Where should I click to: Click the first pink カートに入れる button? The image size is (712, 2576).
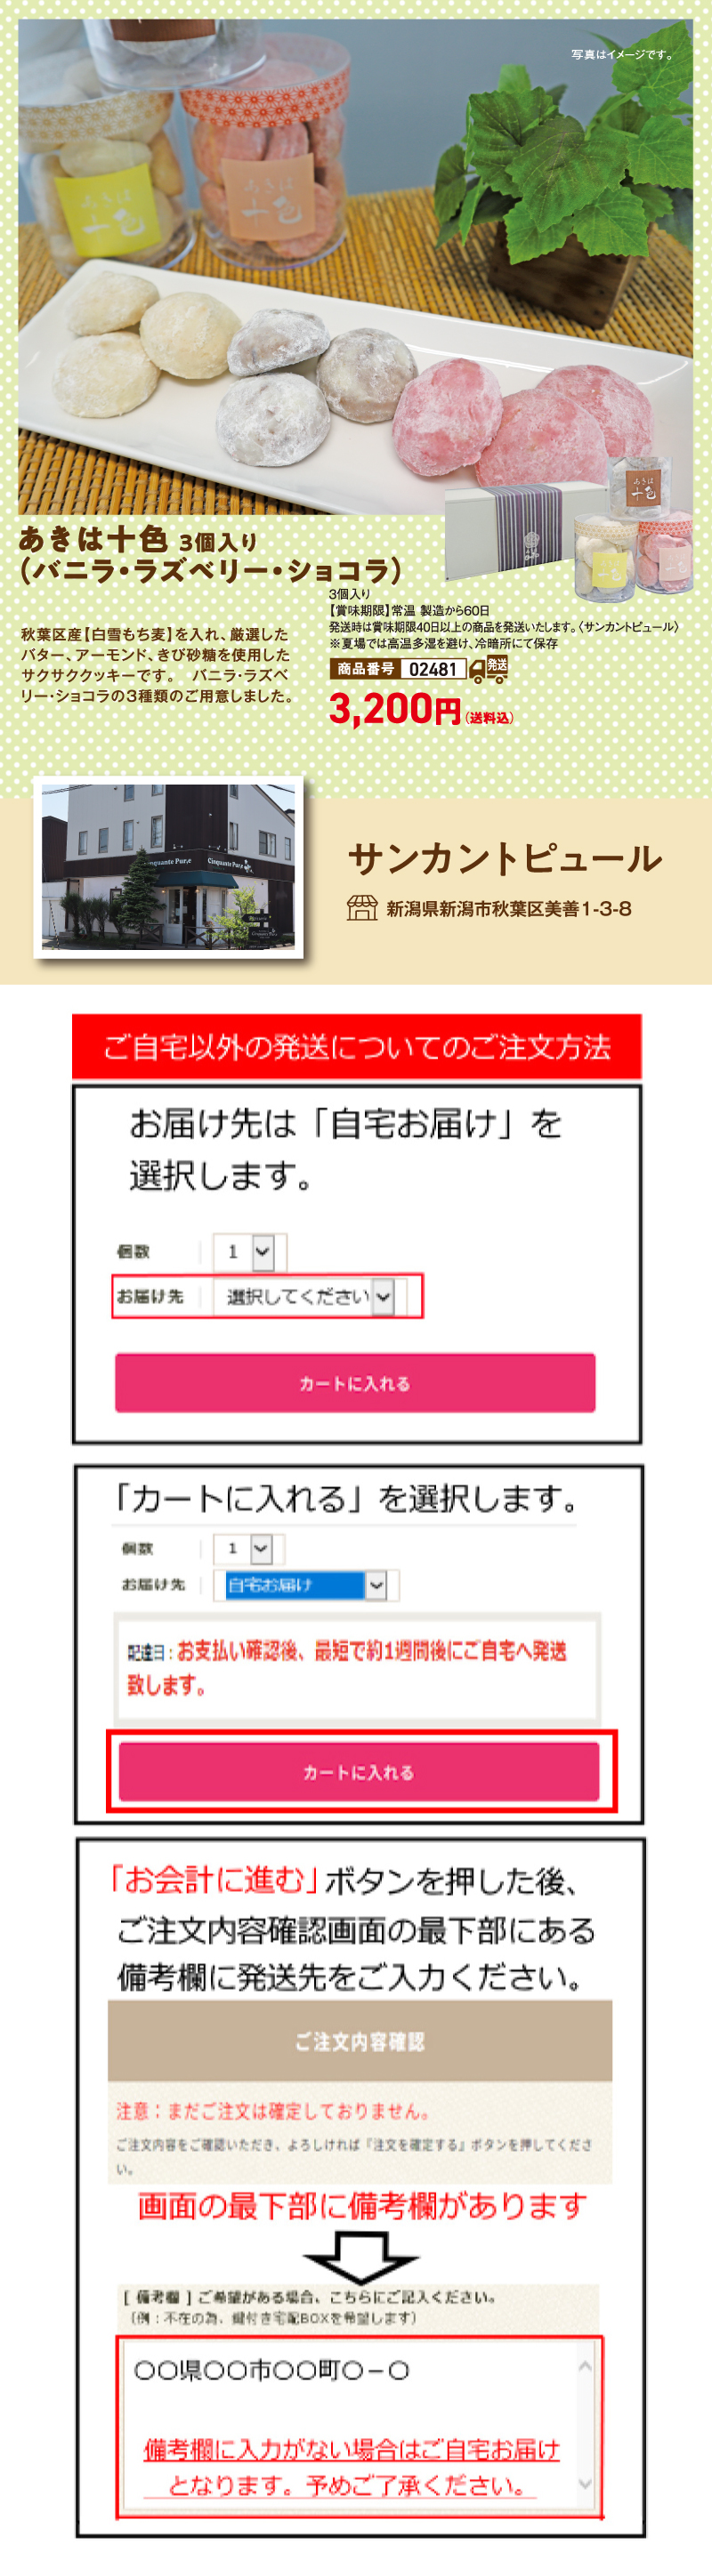point(355,1383)
